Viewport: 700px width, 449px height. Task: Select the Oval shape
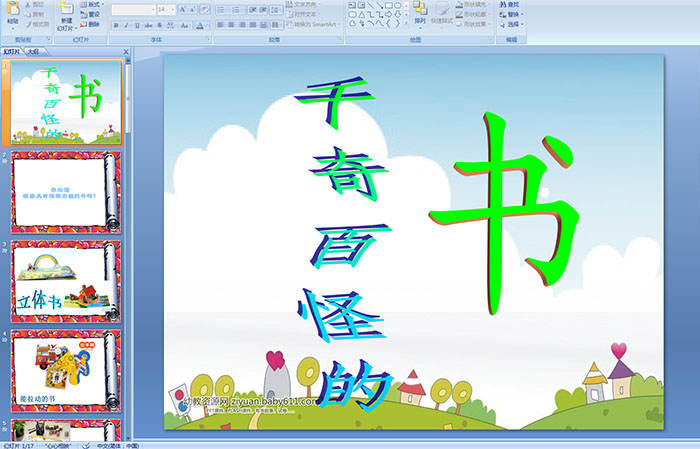pyautogui.click(x=398, y=5)
